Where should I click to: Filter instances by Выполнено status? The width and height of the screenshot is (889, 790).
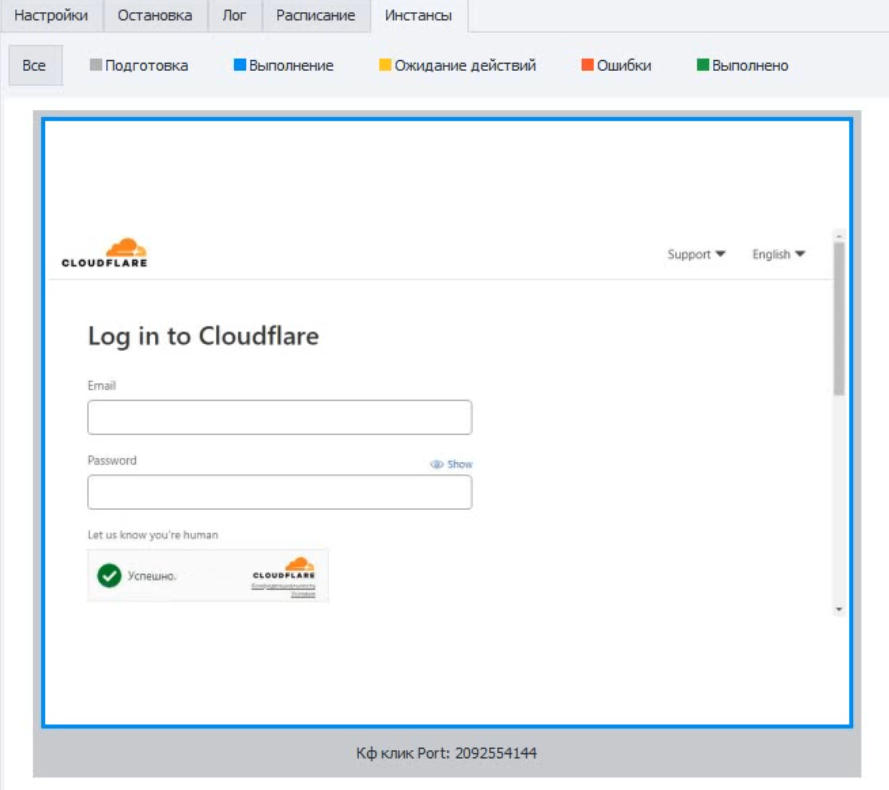(x=743, y=65)
